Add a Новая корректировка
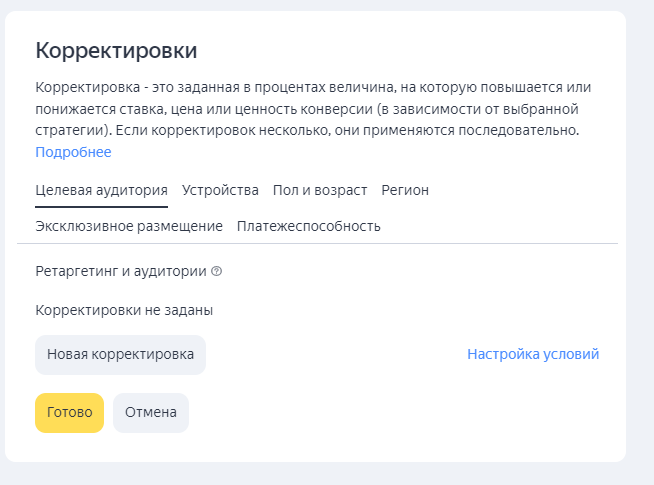 pyautogui.click(x=121, y=354)
